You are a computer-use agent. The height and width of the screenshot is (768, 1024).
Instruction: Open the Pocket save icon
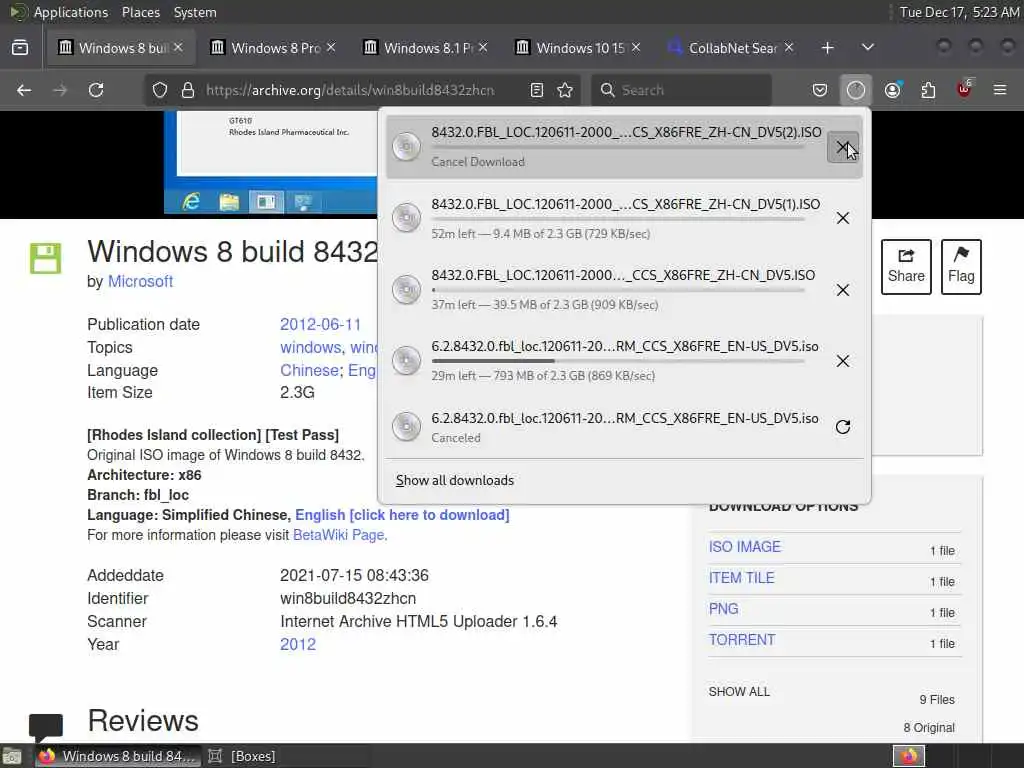click(820, 90)
